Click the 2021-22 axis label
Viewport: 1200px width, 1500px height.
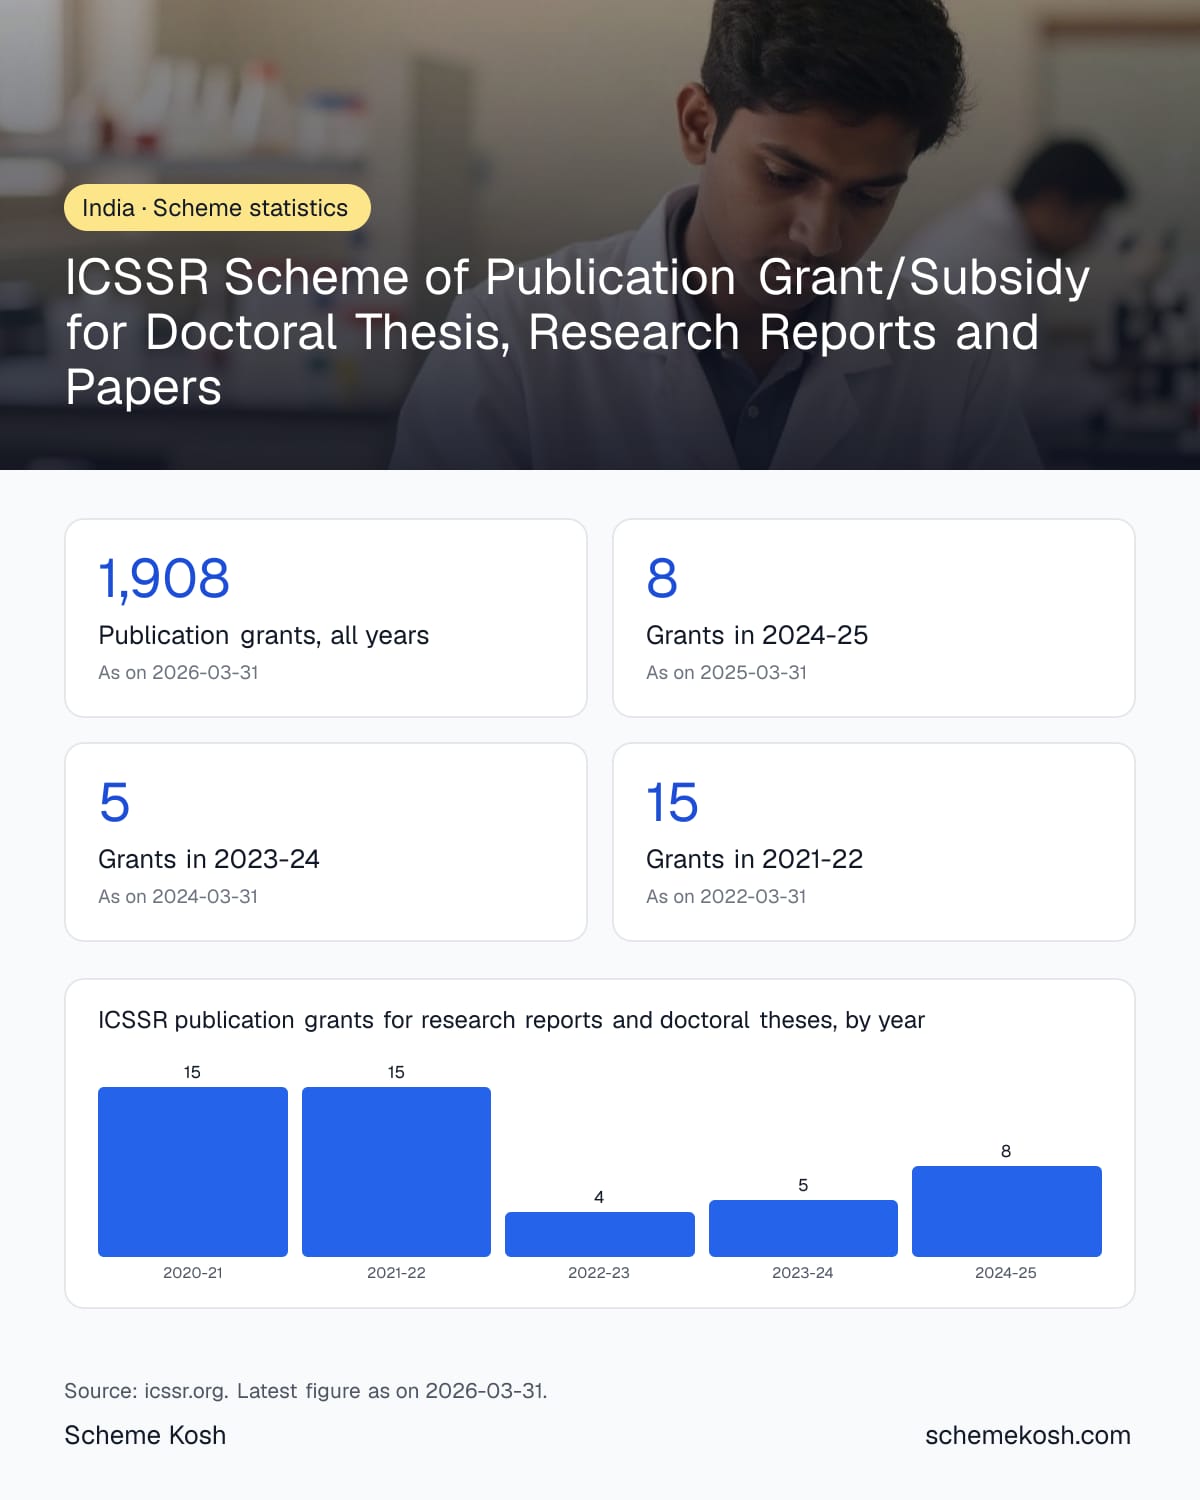(396, 1273)
